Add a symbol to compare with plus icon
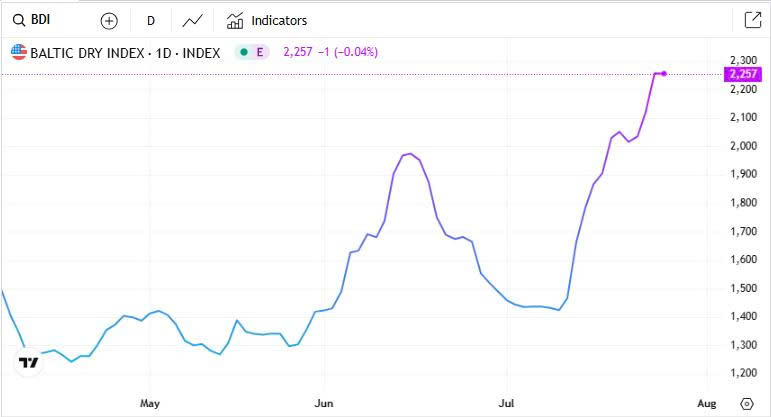This screenshot has height=417, width=771. [109, 21]
